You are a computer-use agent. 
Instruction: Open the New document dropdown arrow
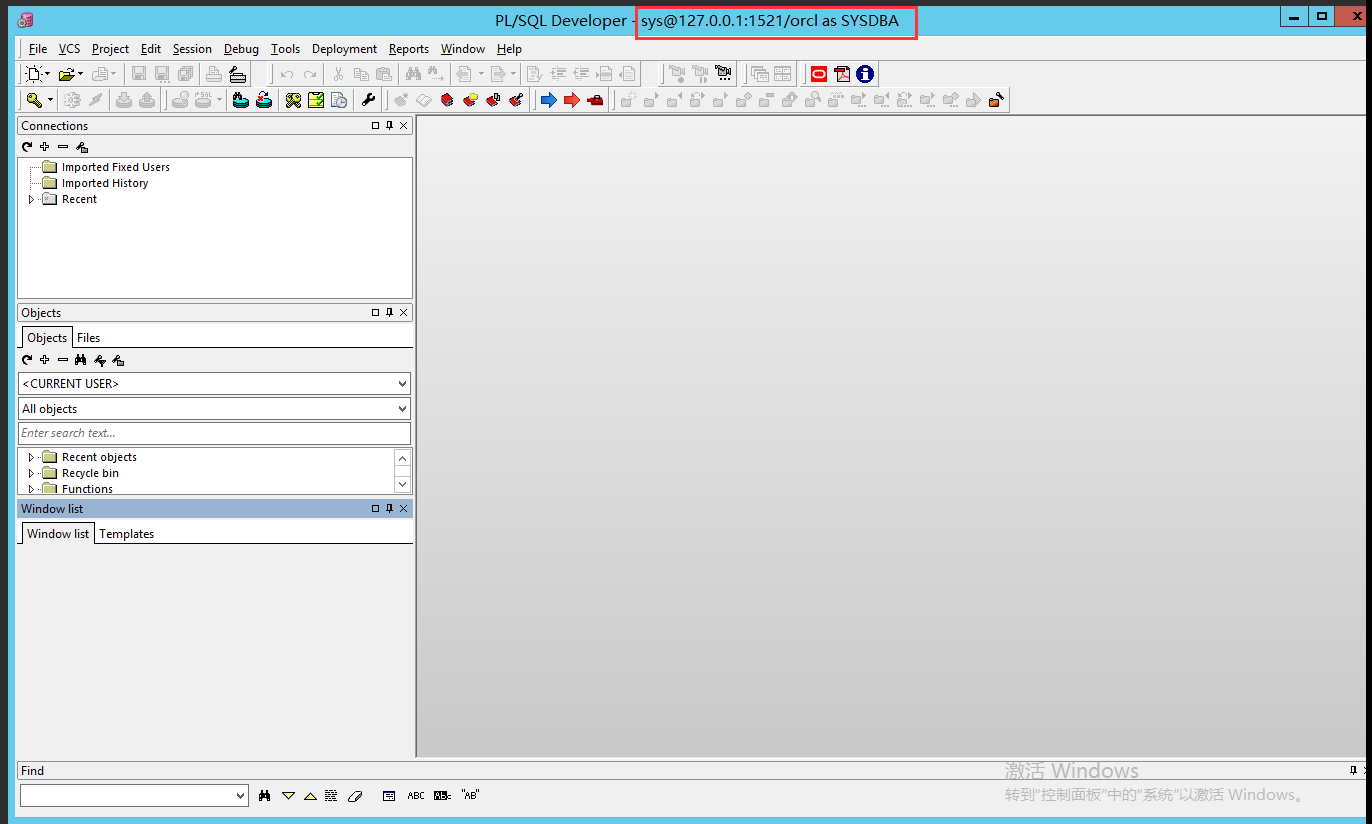click(48, 74)
